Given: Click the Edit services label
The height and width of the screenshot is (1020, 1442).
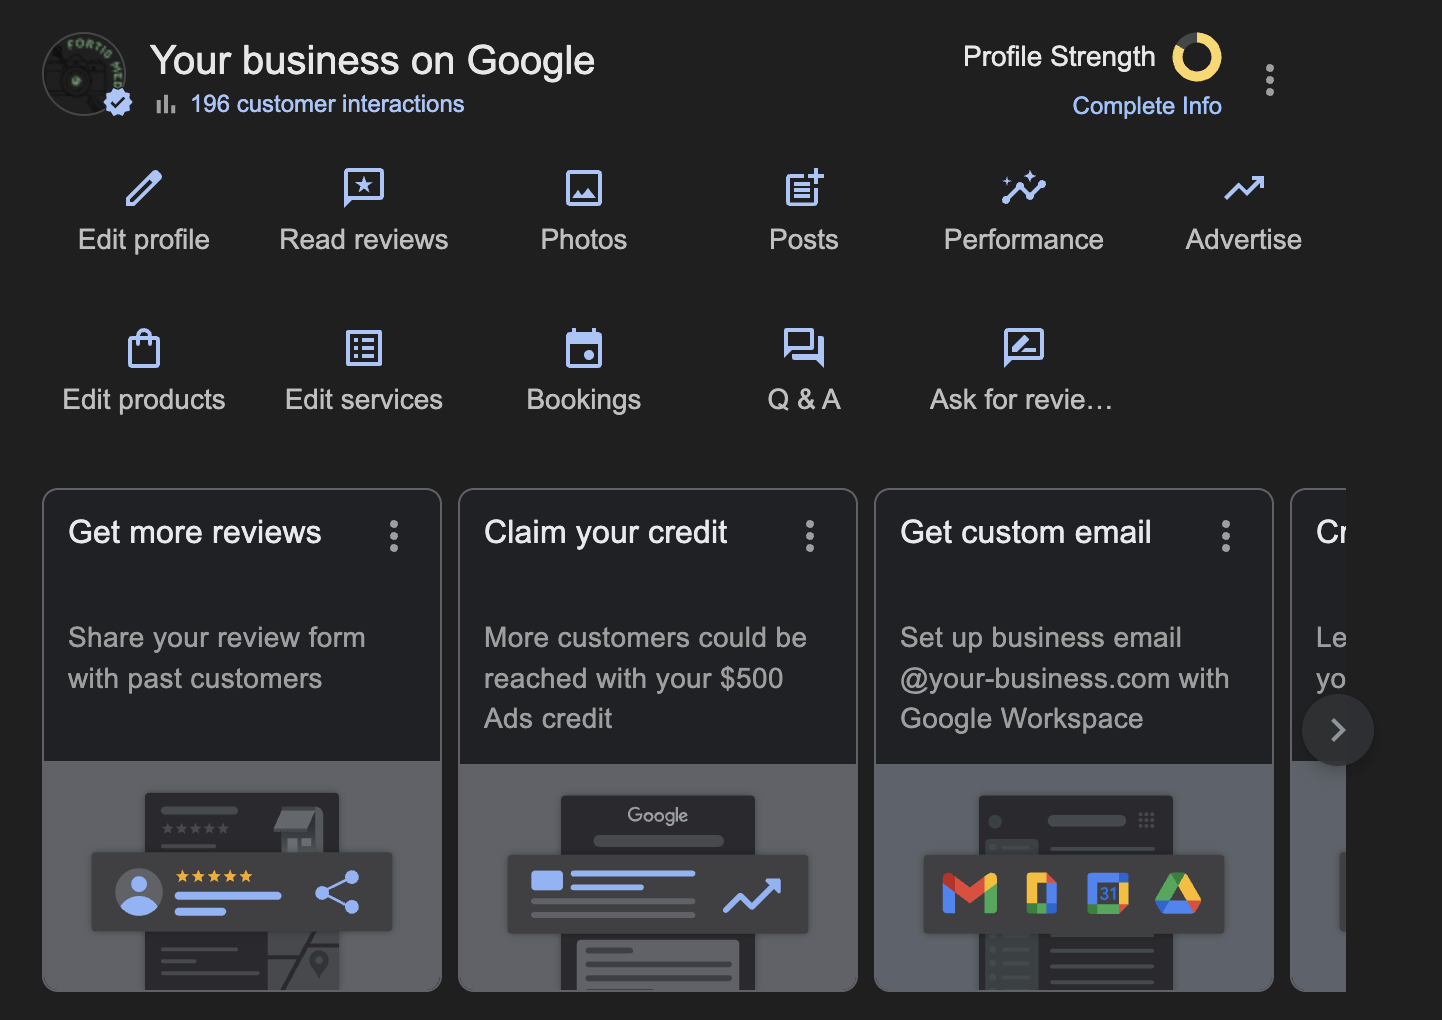Looking at the screenshot, I should click(364, 400).
